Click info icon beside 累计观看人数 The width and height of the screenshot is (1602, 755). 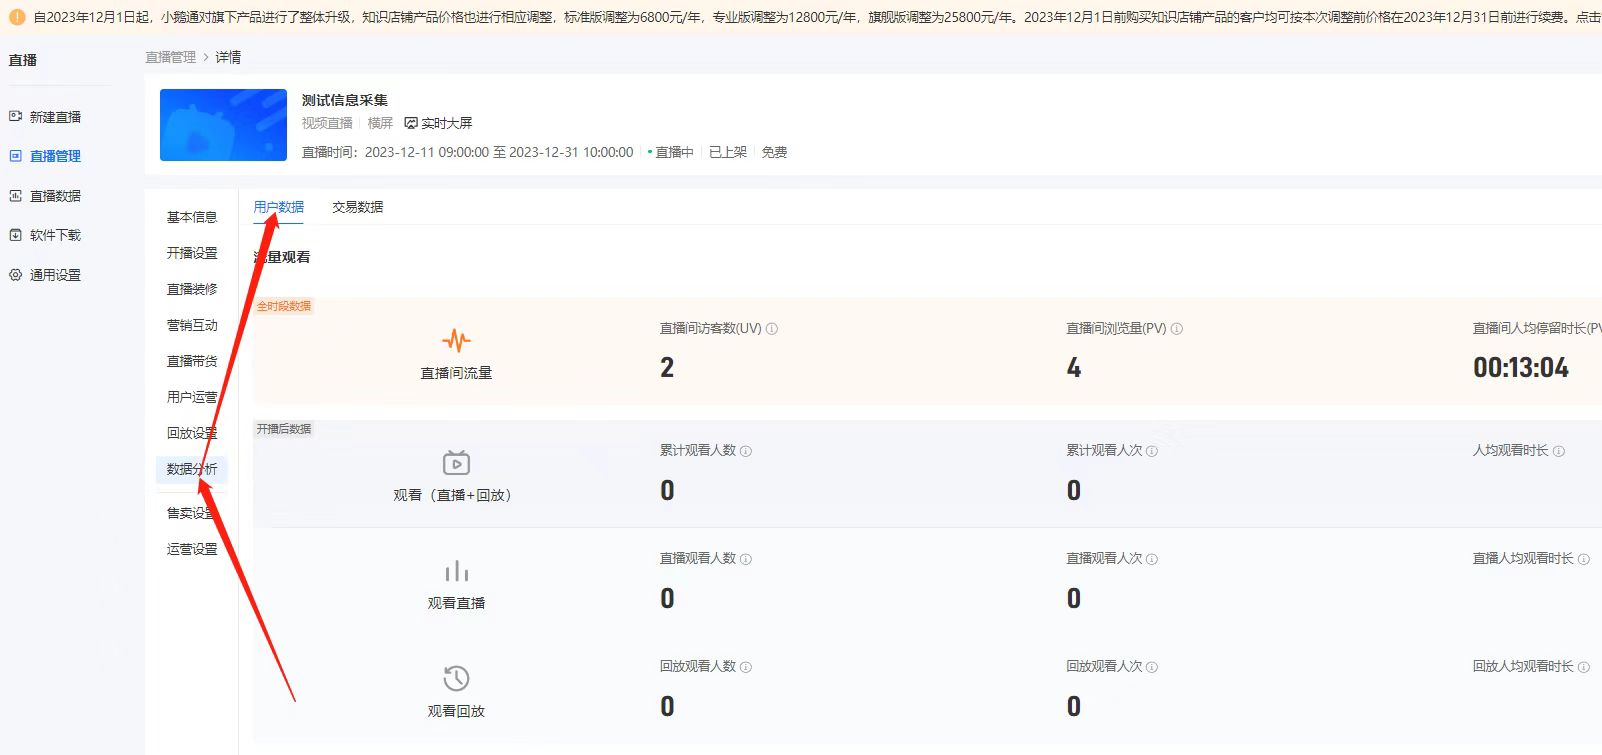tap(746, 451)
